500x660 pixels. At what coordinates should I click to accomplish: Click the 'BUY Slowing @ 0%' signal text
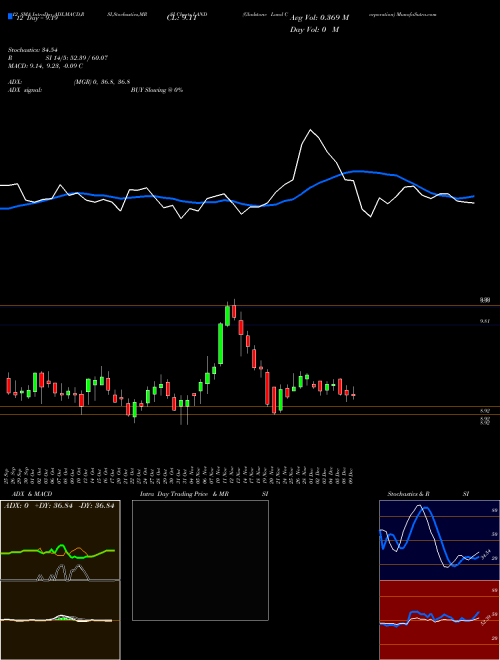[157, 90]
